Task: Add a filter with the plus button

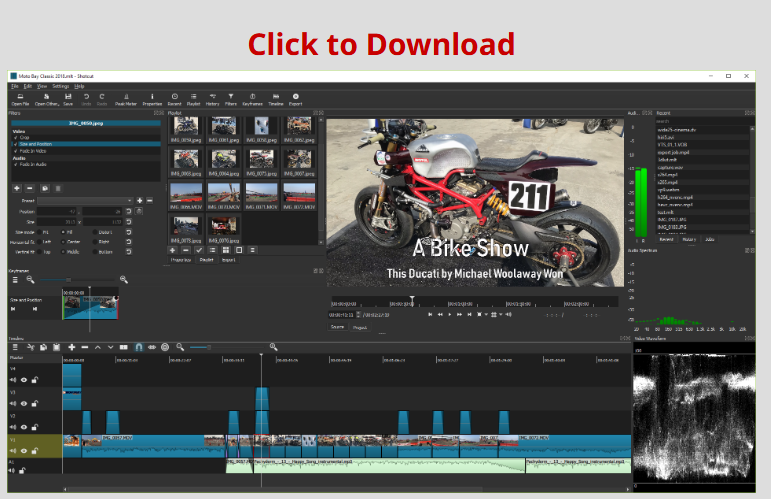Action: point(17,188)
